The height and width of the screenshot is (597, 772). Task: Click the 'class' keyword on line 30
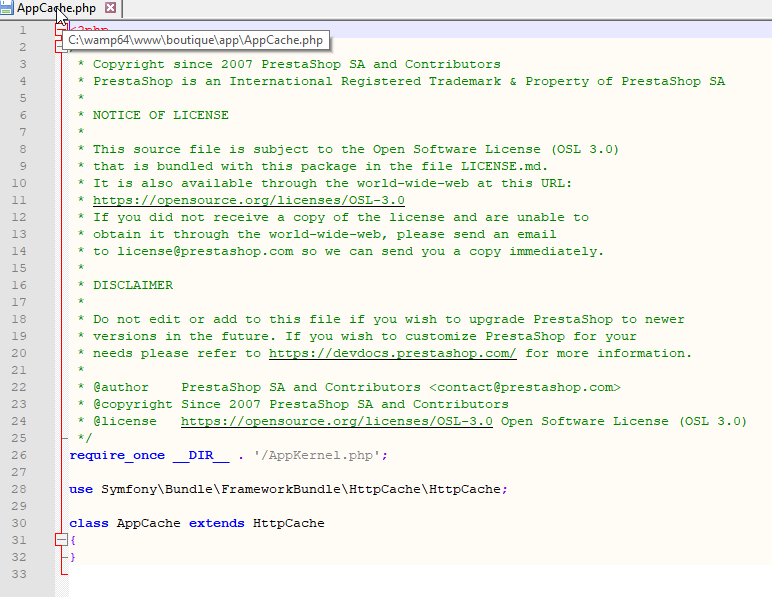click(x=89, y=523)
